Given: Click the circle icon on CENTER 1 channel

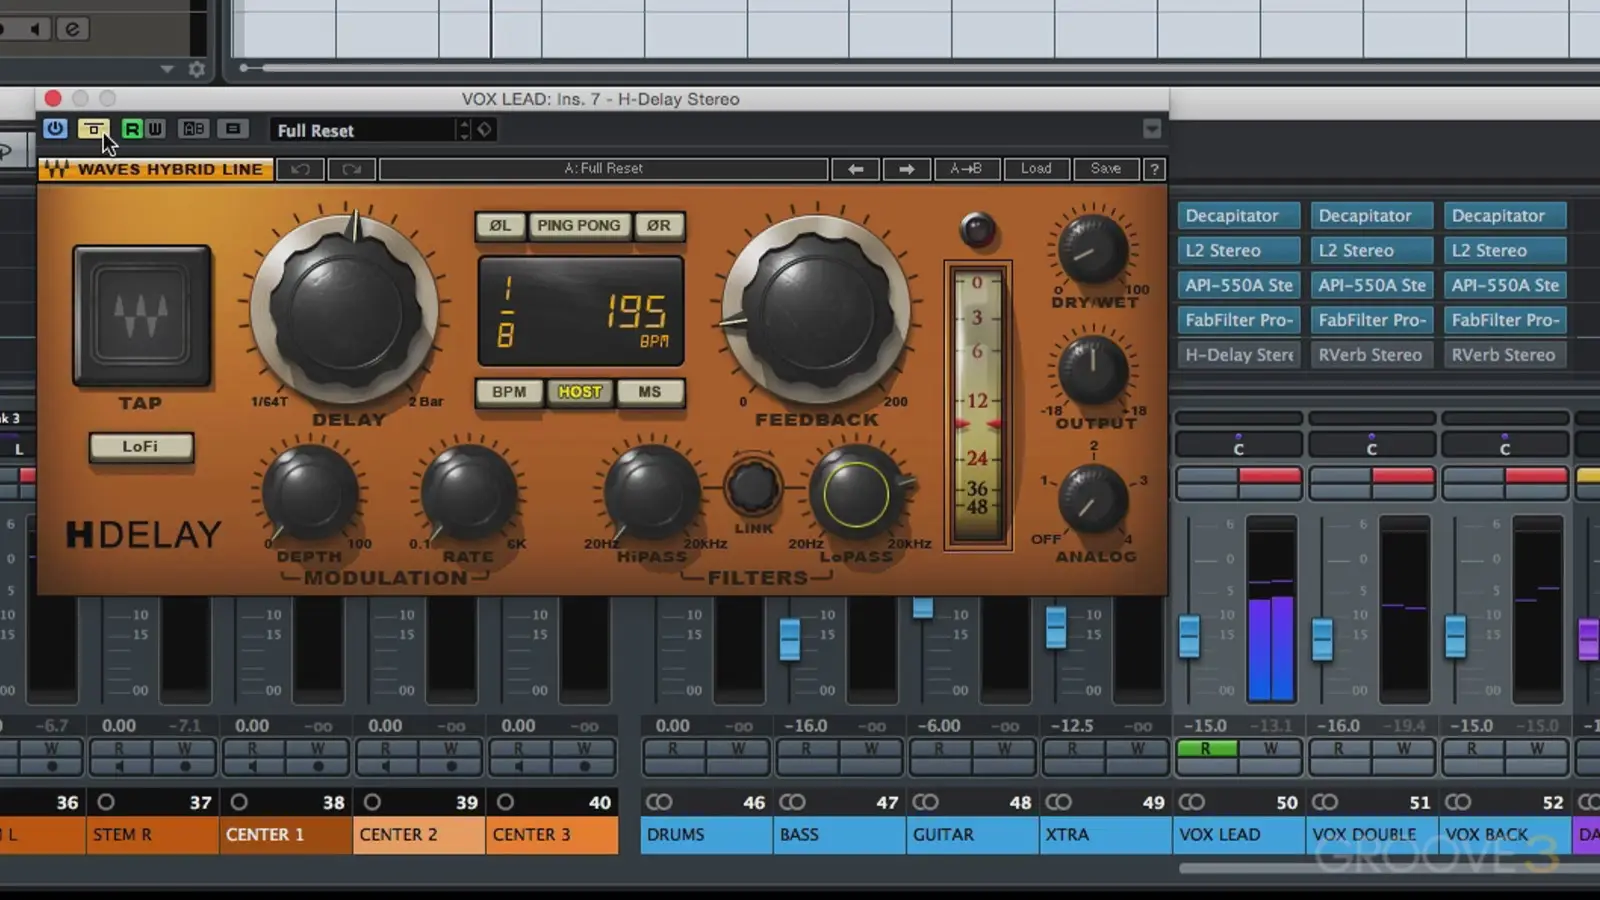Looking at the screenshot, I should pyautogui.click(x=239, y=802).
